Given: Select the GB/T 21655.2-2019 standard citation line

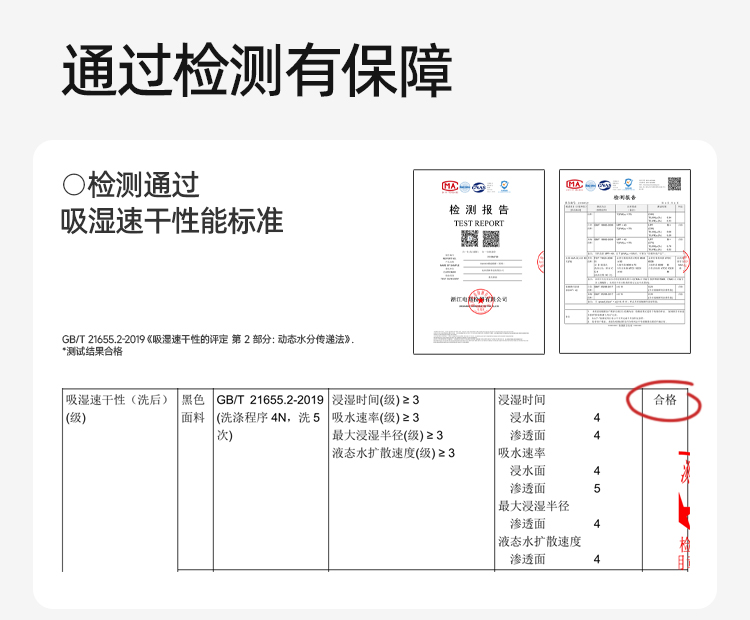Looking at the screenshot, I should point(208,339).
